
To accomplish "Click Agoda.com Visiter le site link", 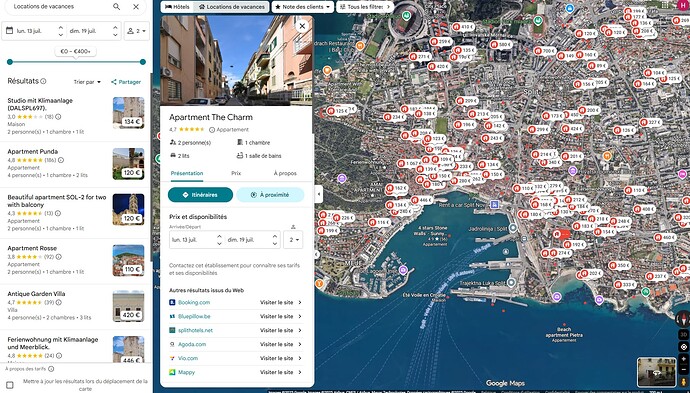I will click(x=281, y=344).
